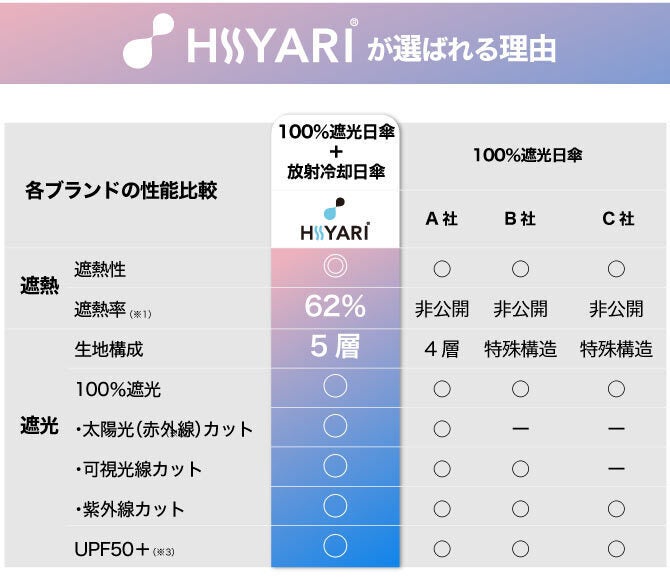The height and width of the screenshot is (578, 670).
Task: Click the C社 dash in the 可視光線カット row
Action: (x=616, y=468)
